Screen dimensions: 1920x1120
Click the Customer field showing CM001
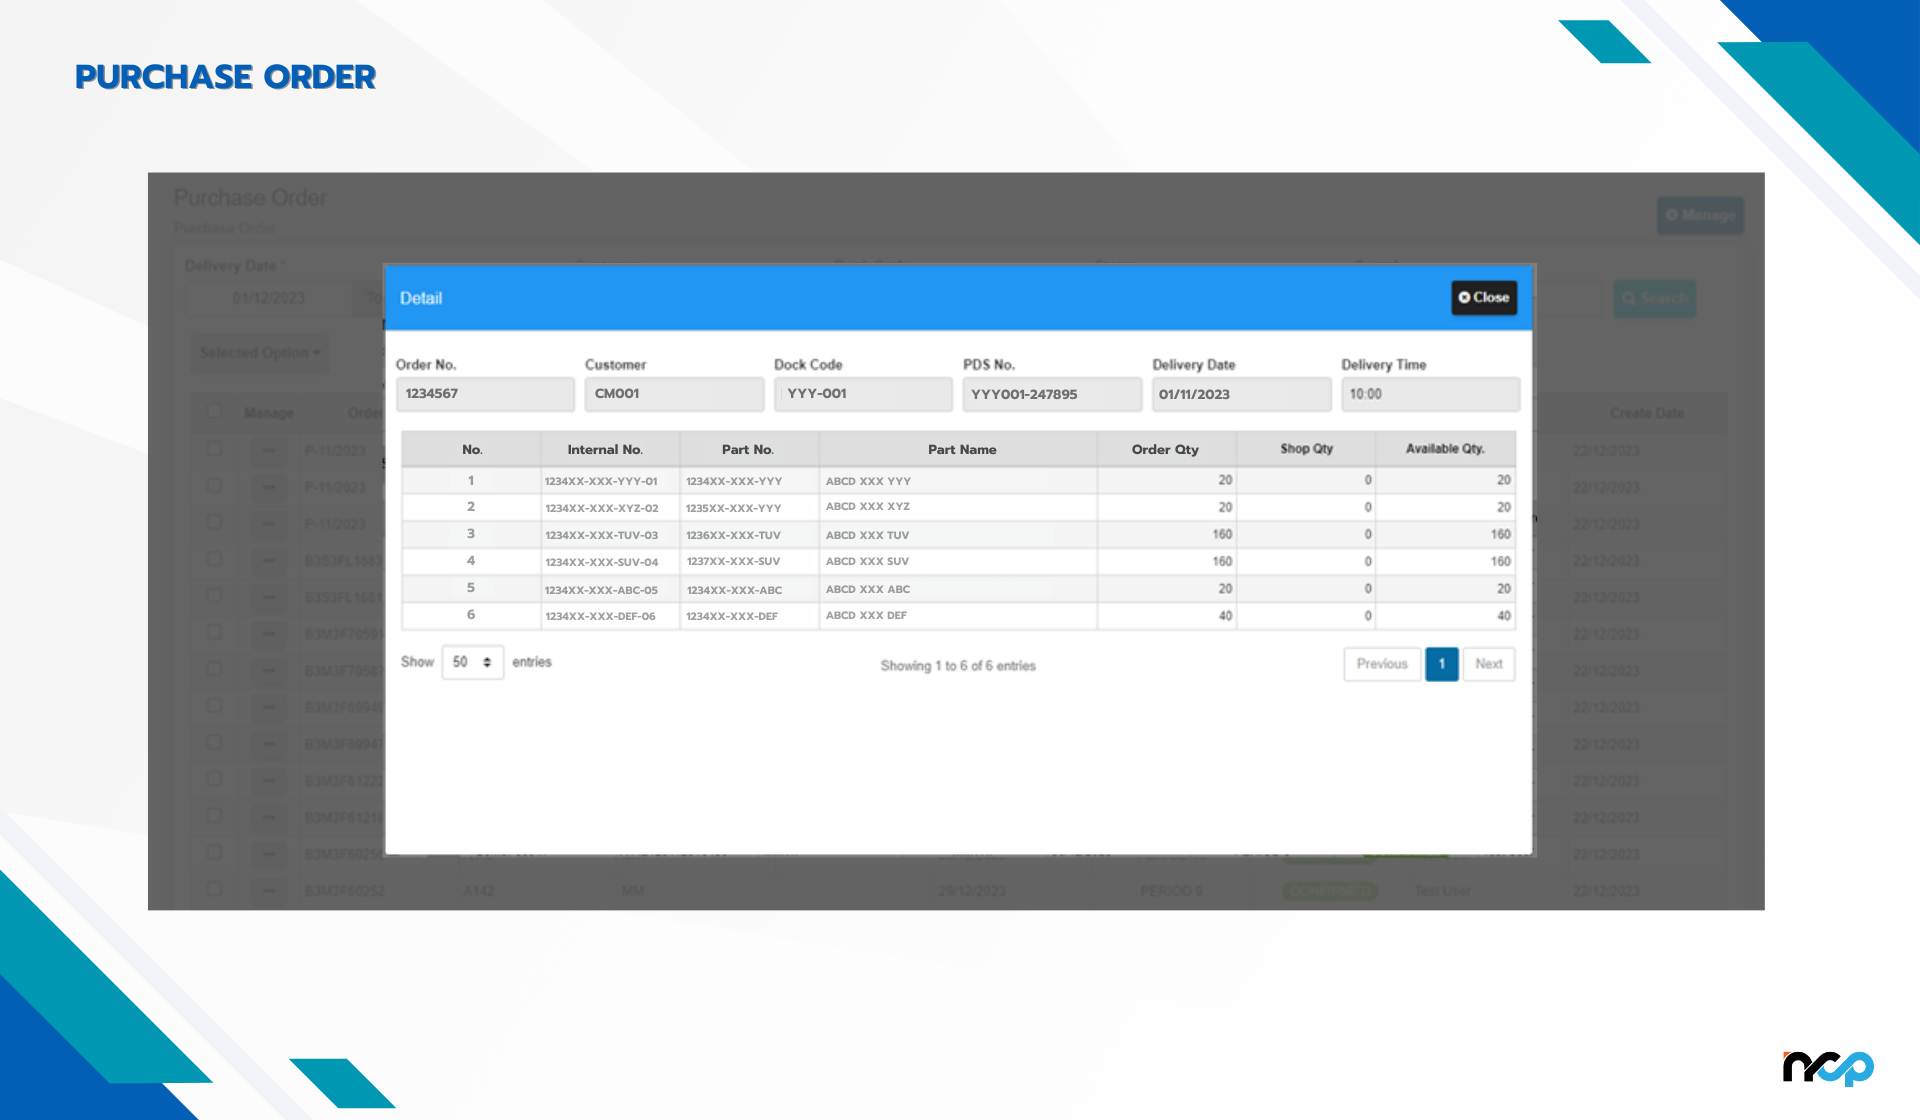(674, 394)
